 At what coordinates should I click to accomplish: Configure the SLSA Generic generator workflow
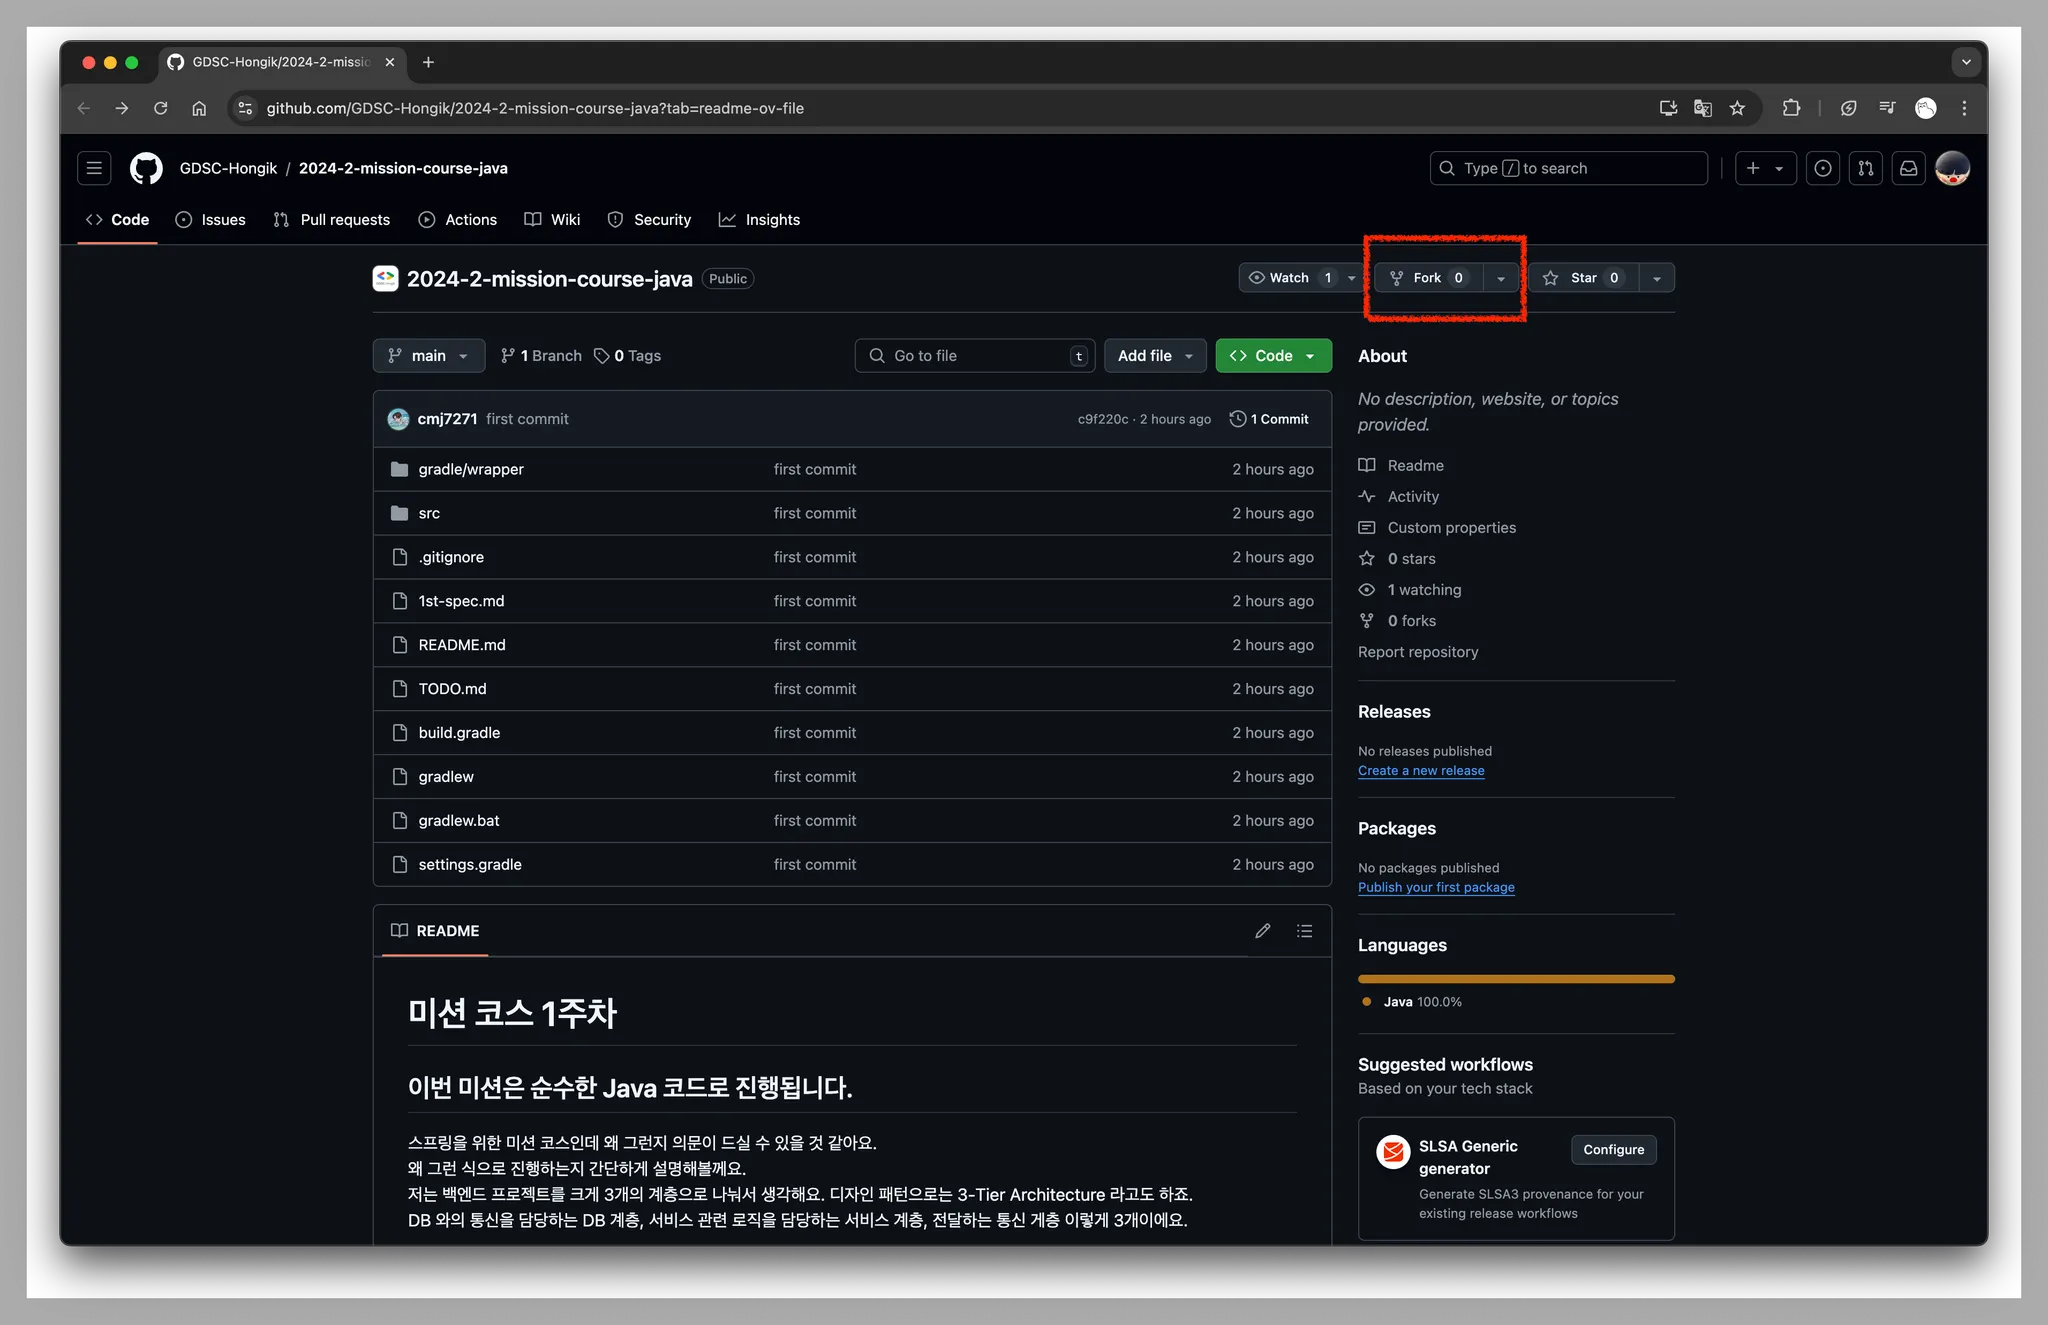1613,1150
